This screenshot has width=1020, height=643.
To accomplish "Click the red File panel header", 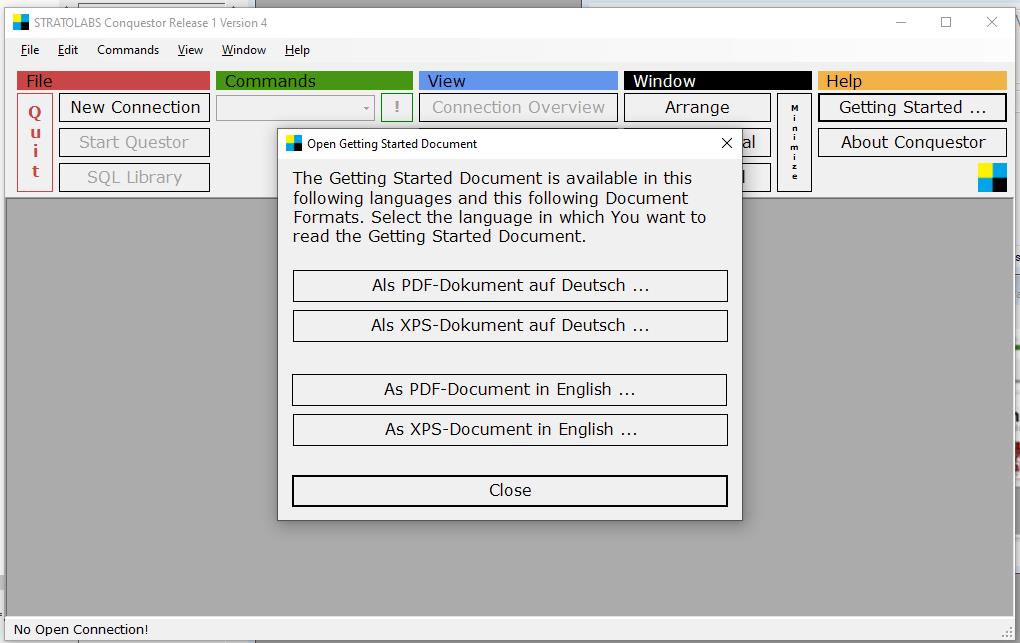I will click(x=113, y=81).
